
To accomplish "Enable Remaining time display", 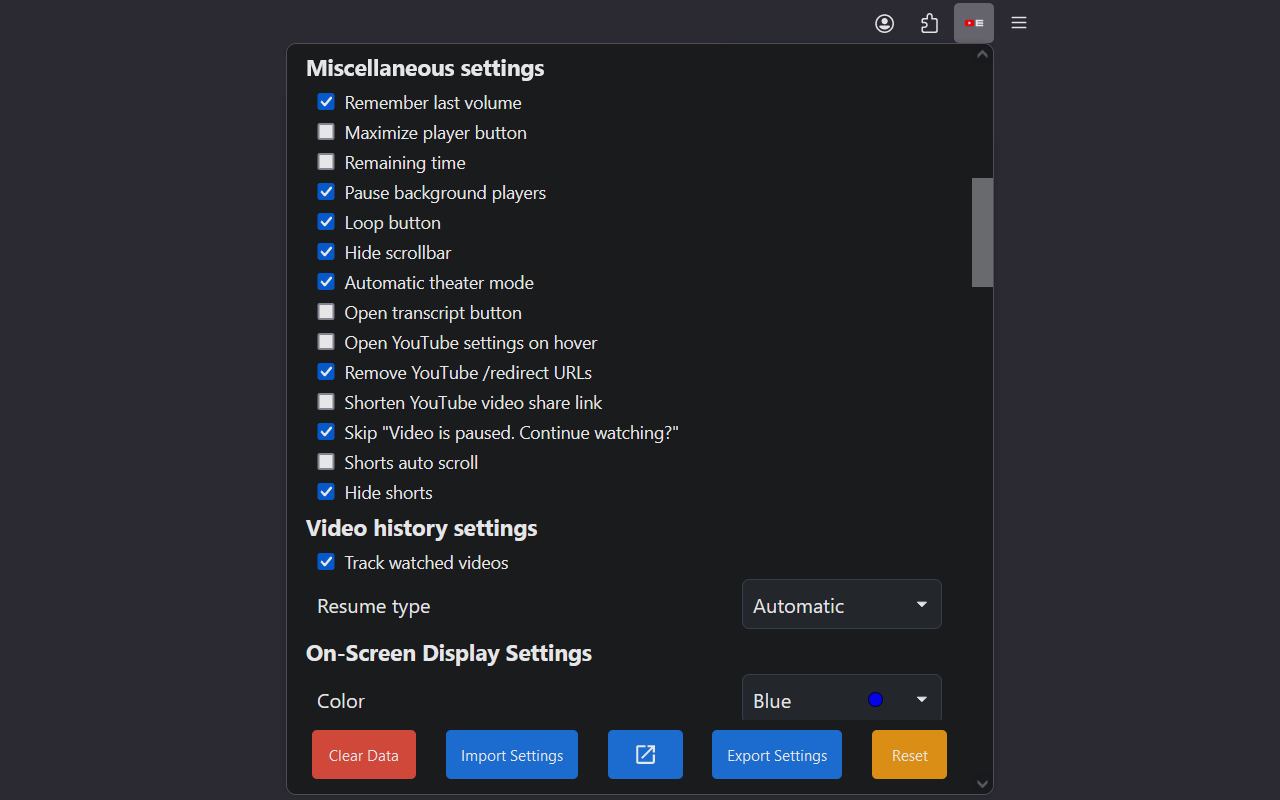I will pos(326,161).
